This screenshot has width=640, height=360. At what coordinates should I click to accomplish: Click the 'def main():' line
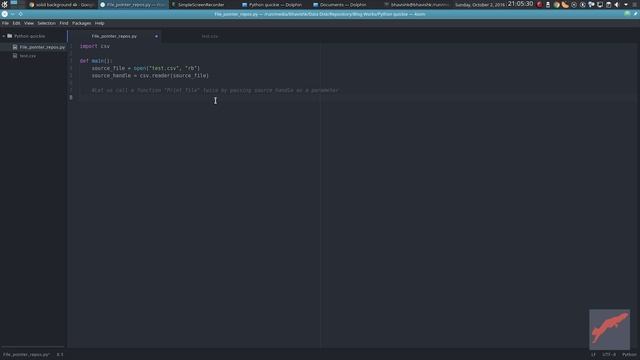click(96, 61)
